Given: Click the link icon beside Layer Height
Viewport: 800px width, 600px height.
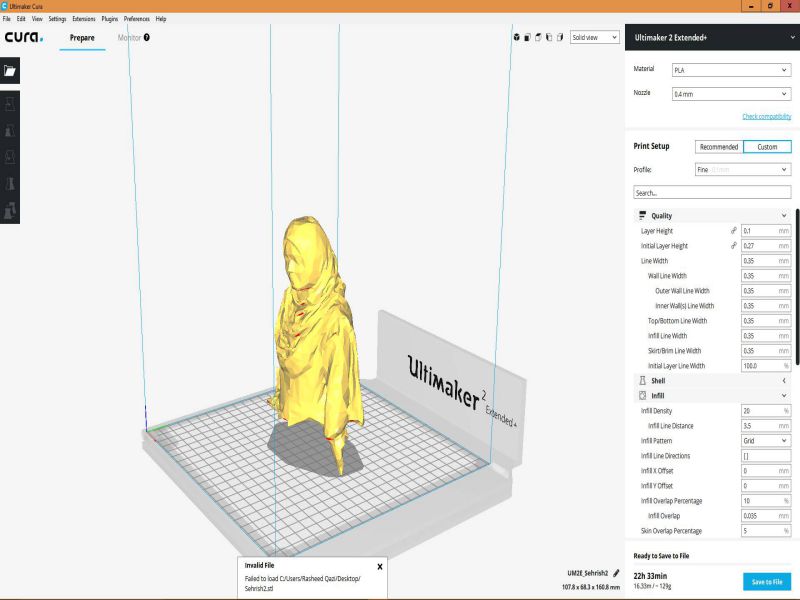Looking at the screenshot, I should (733, 231).
